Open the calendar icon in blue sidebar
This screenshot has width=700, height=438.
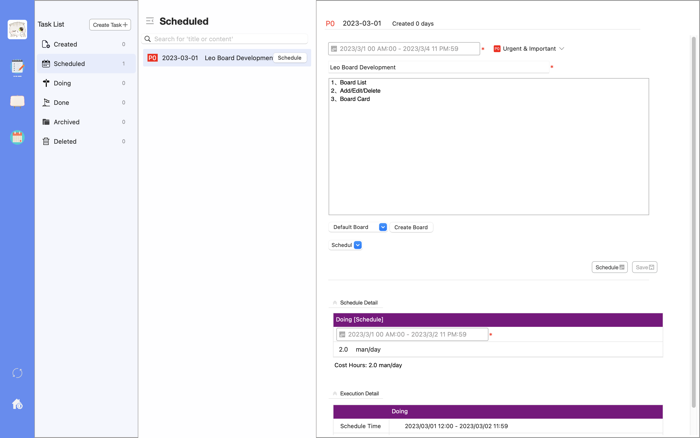pyautogui.click(x=17, y=137)
